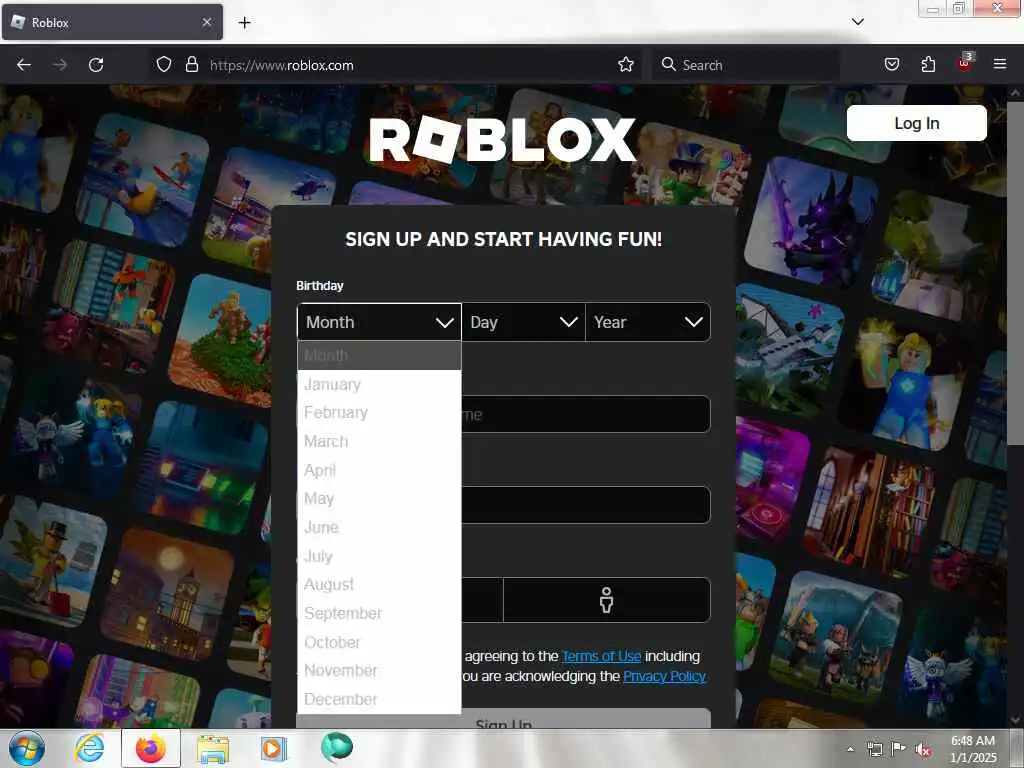Screen dimensions: 1024x768
Task: Select July from the month list
Action: pos(379,556)
